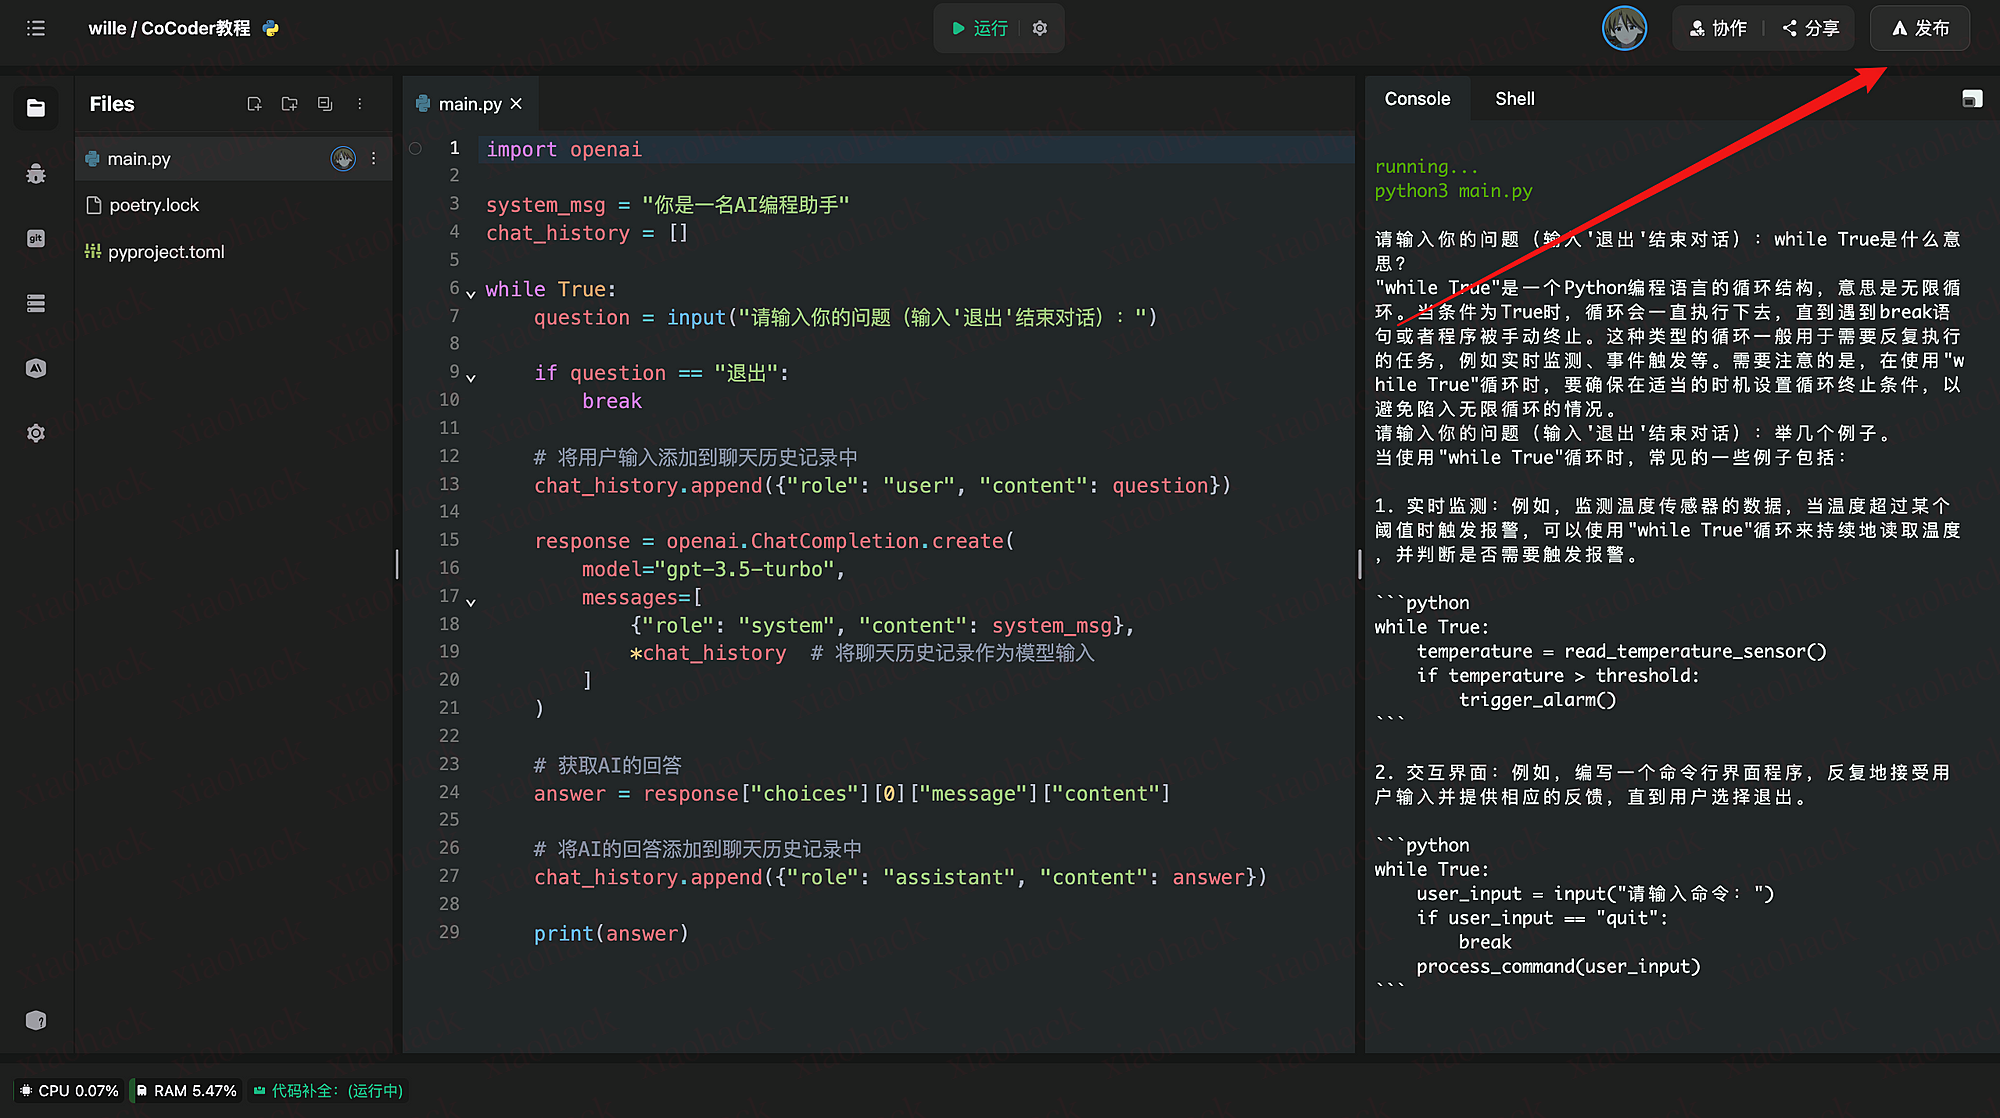Open the database panel in sidebar
Viewport: 2000px width, 1118px height.
click(x=36, y=303)
